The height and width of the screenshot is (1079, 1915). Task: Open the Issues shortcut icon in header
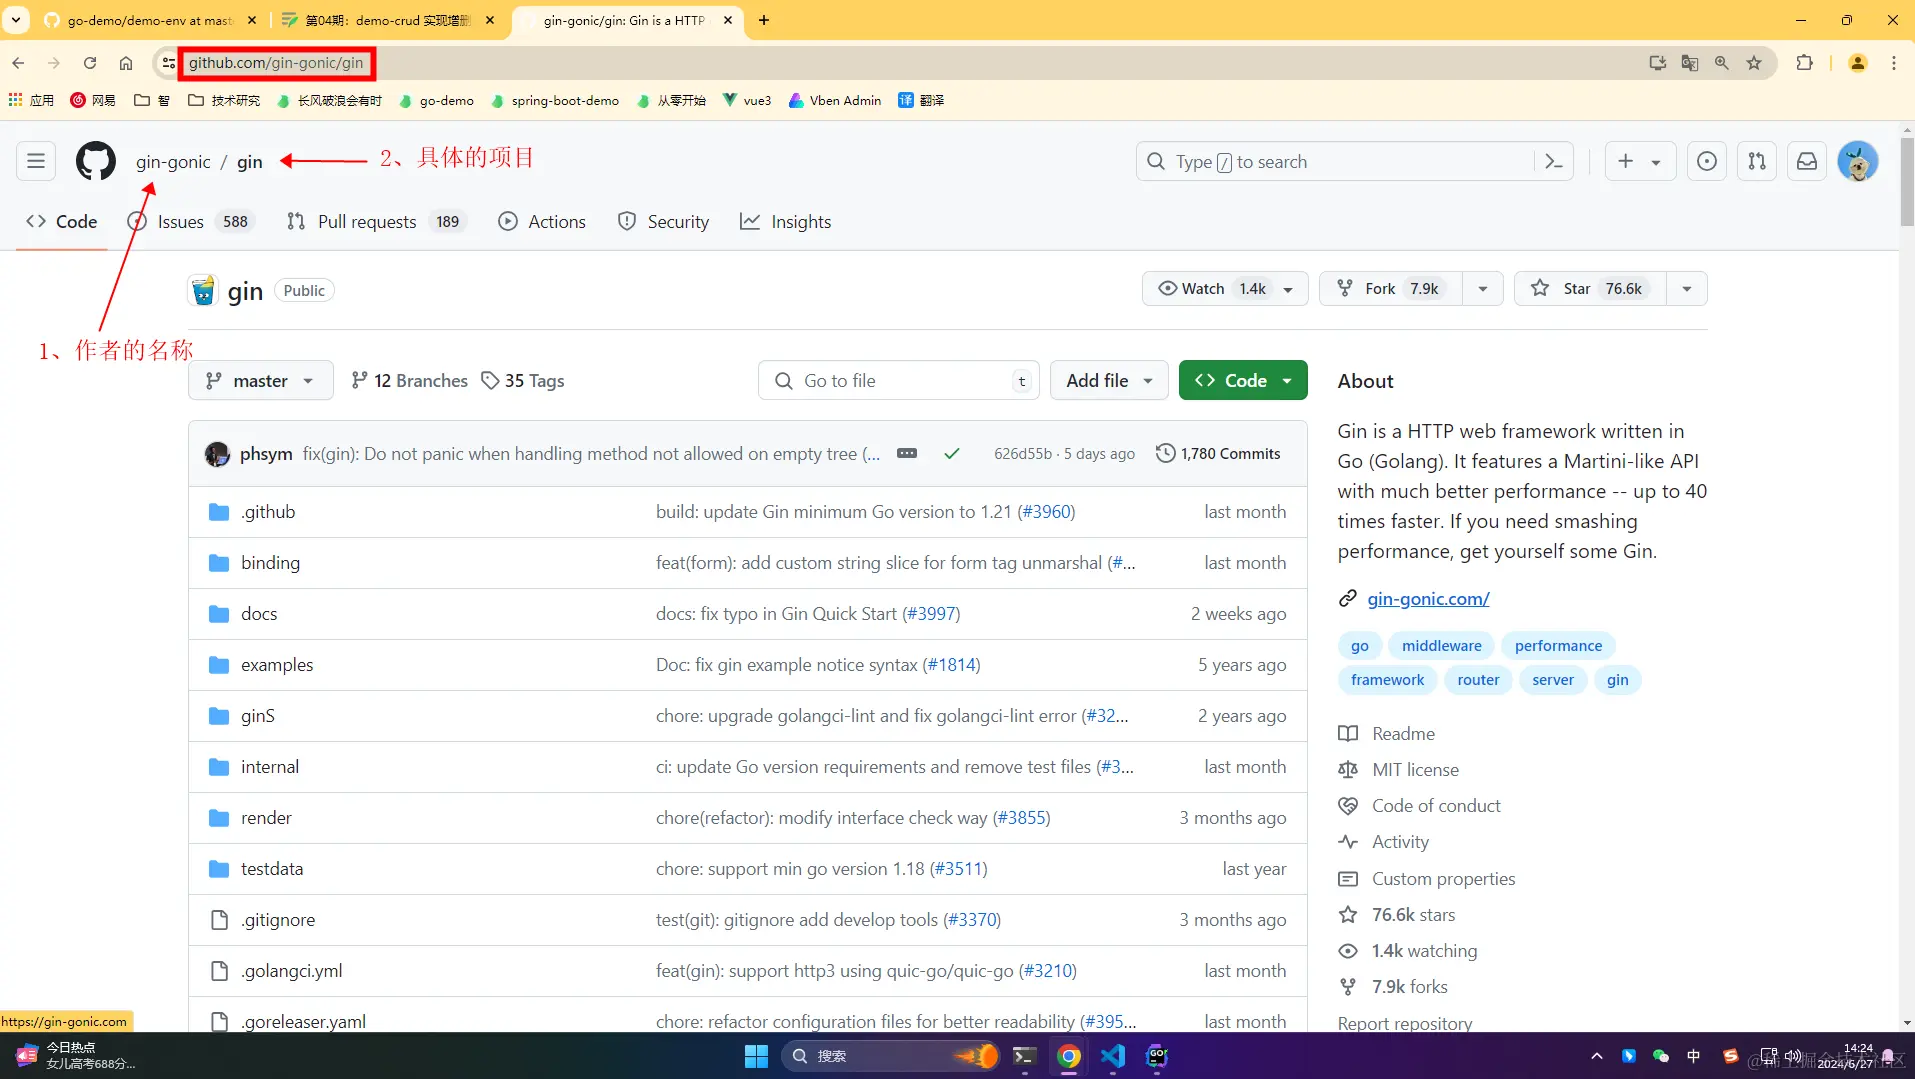tap(1707, 161)
